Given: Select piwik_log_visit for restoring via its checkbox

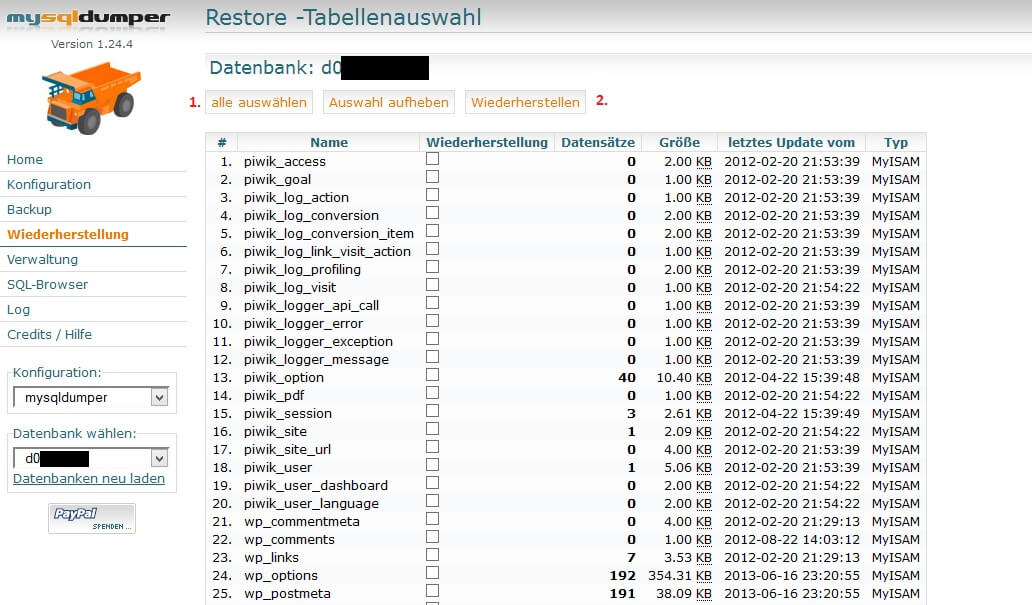Looking at the screenshot, I should [x=432, y=285].
